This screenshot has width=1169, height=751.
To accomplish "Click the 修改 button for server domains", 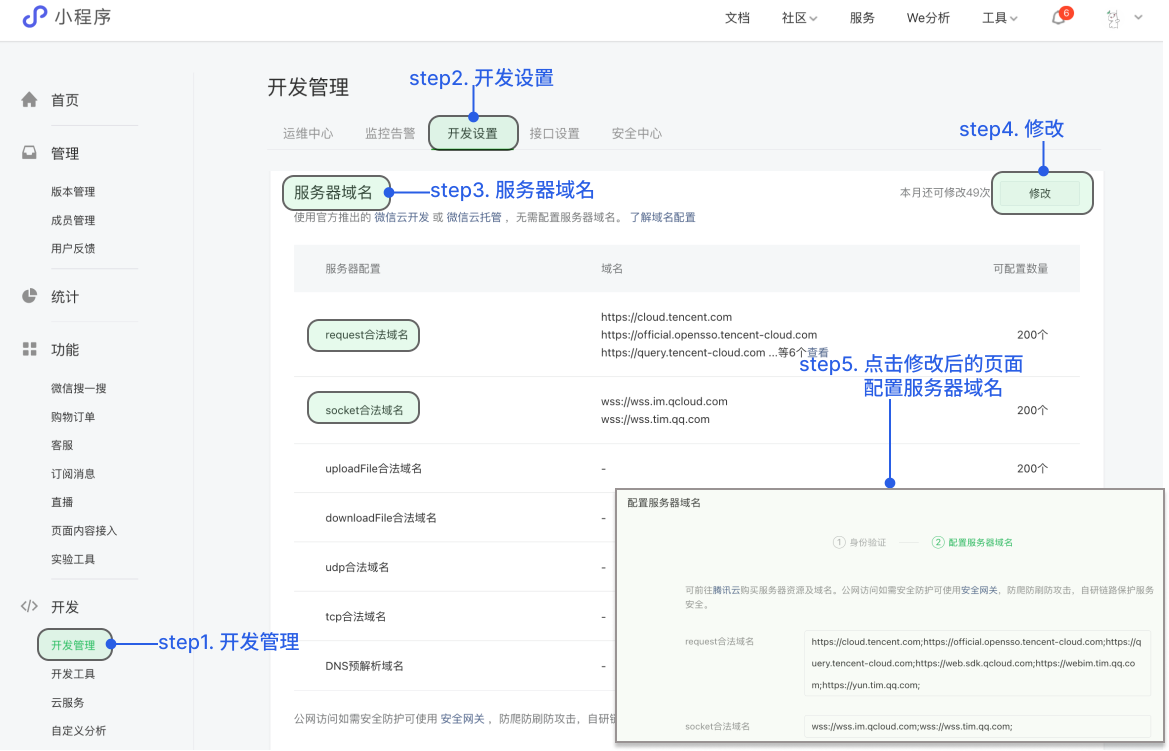I will [1040, 193].
